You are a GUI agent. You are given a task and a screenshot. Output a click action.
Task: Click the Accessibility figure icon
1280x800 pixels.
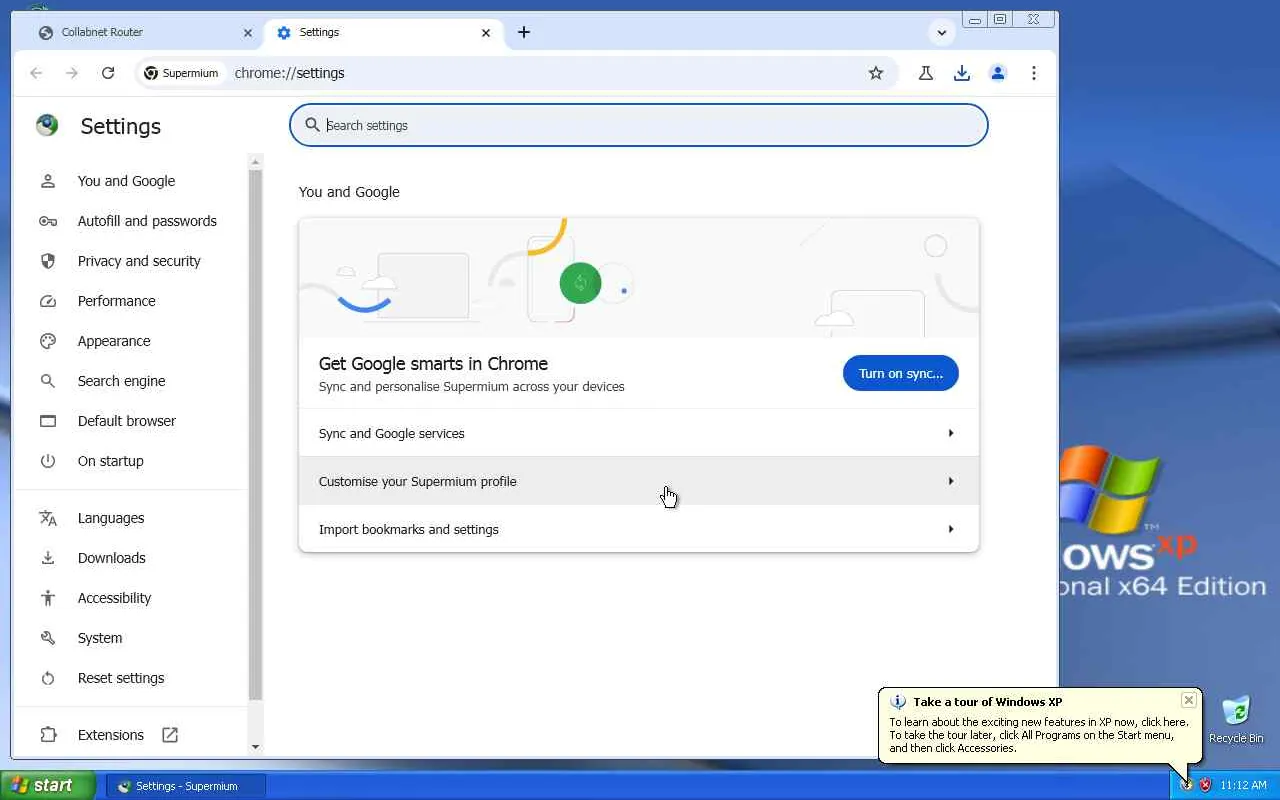(x=48, y=598)
